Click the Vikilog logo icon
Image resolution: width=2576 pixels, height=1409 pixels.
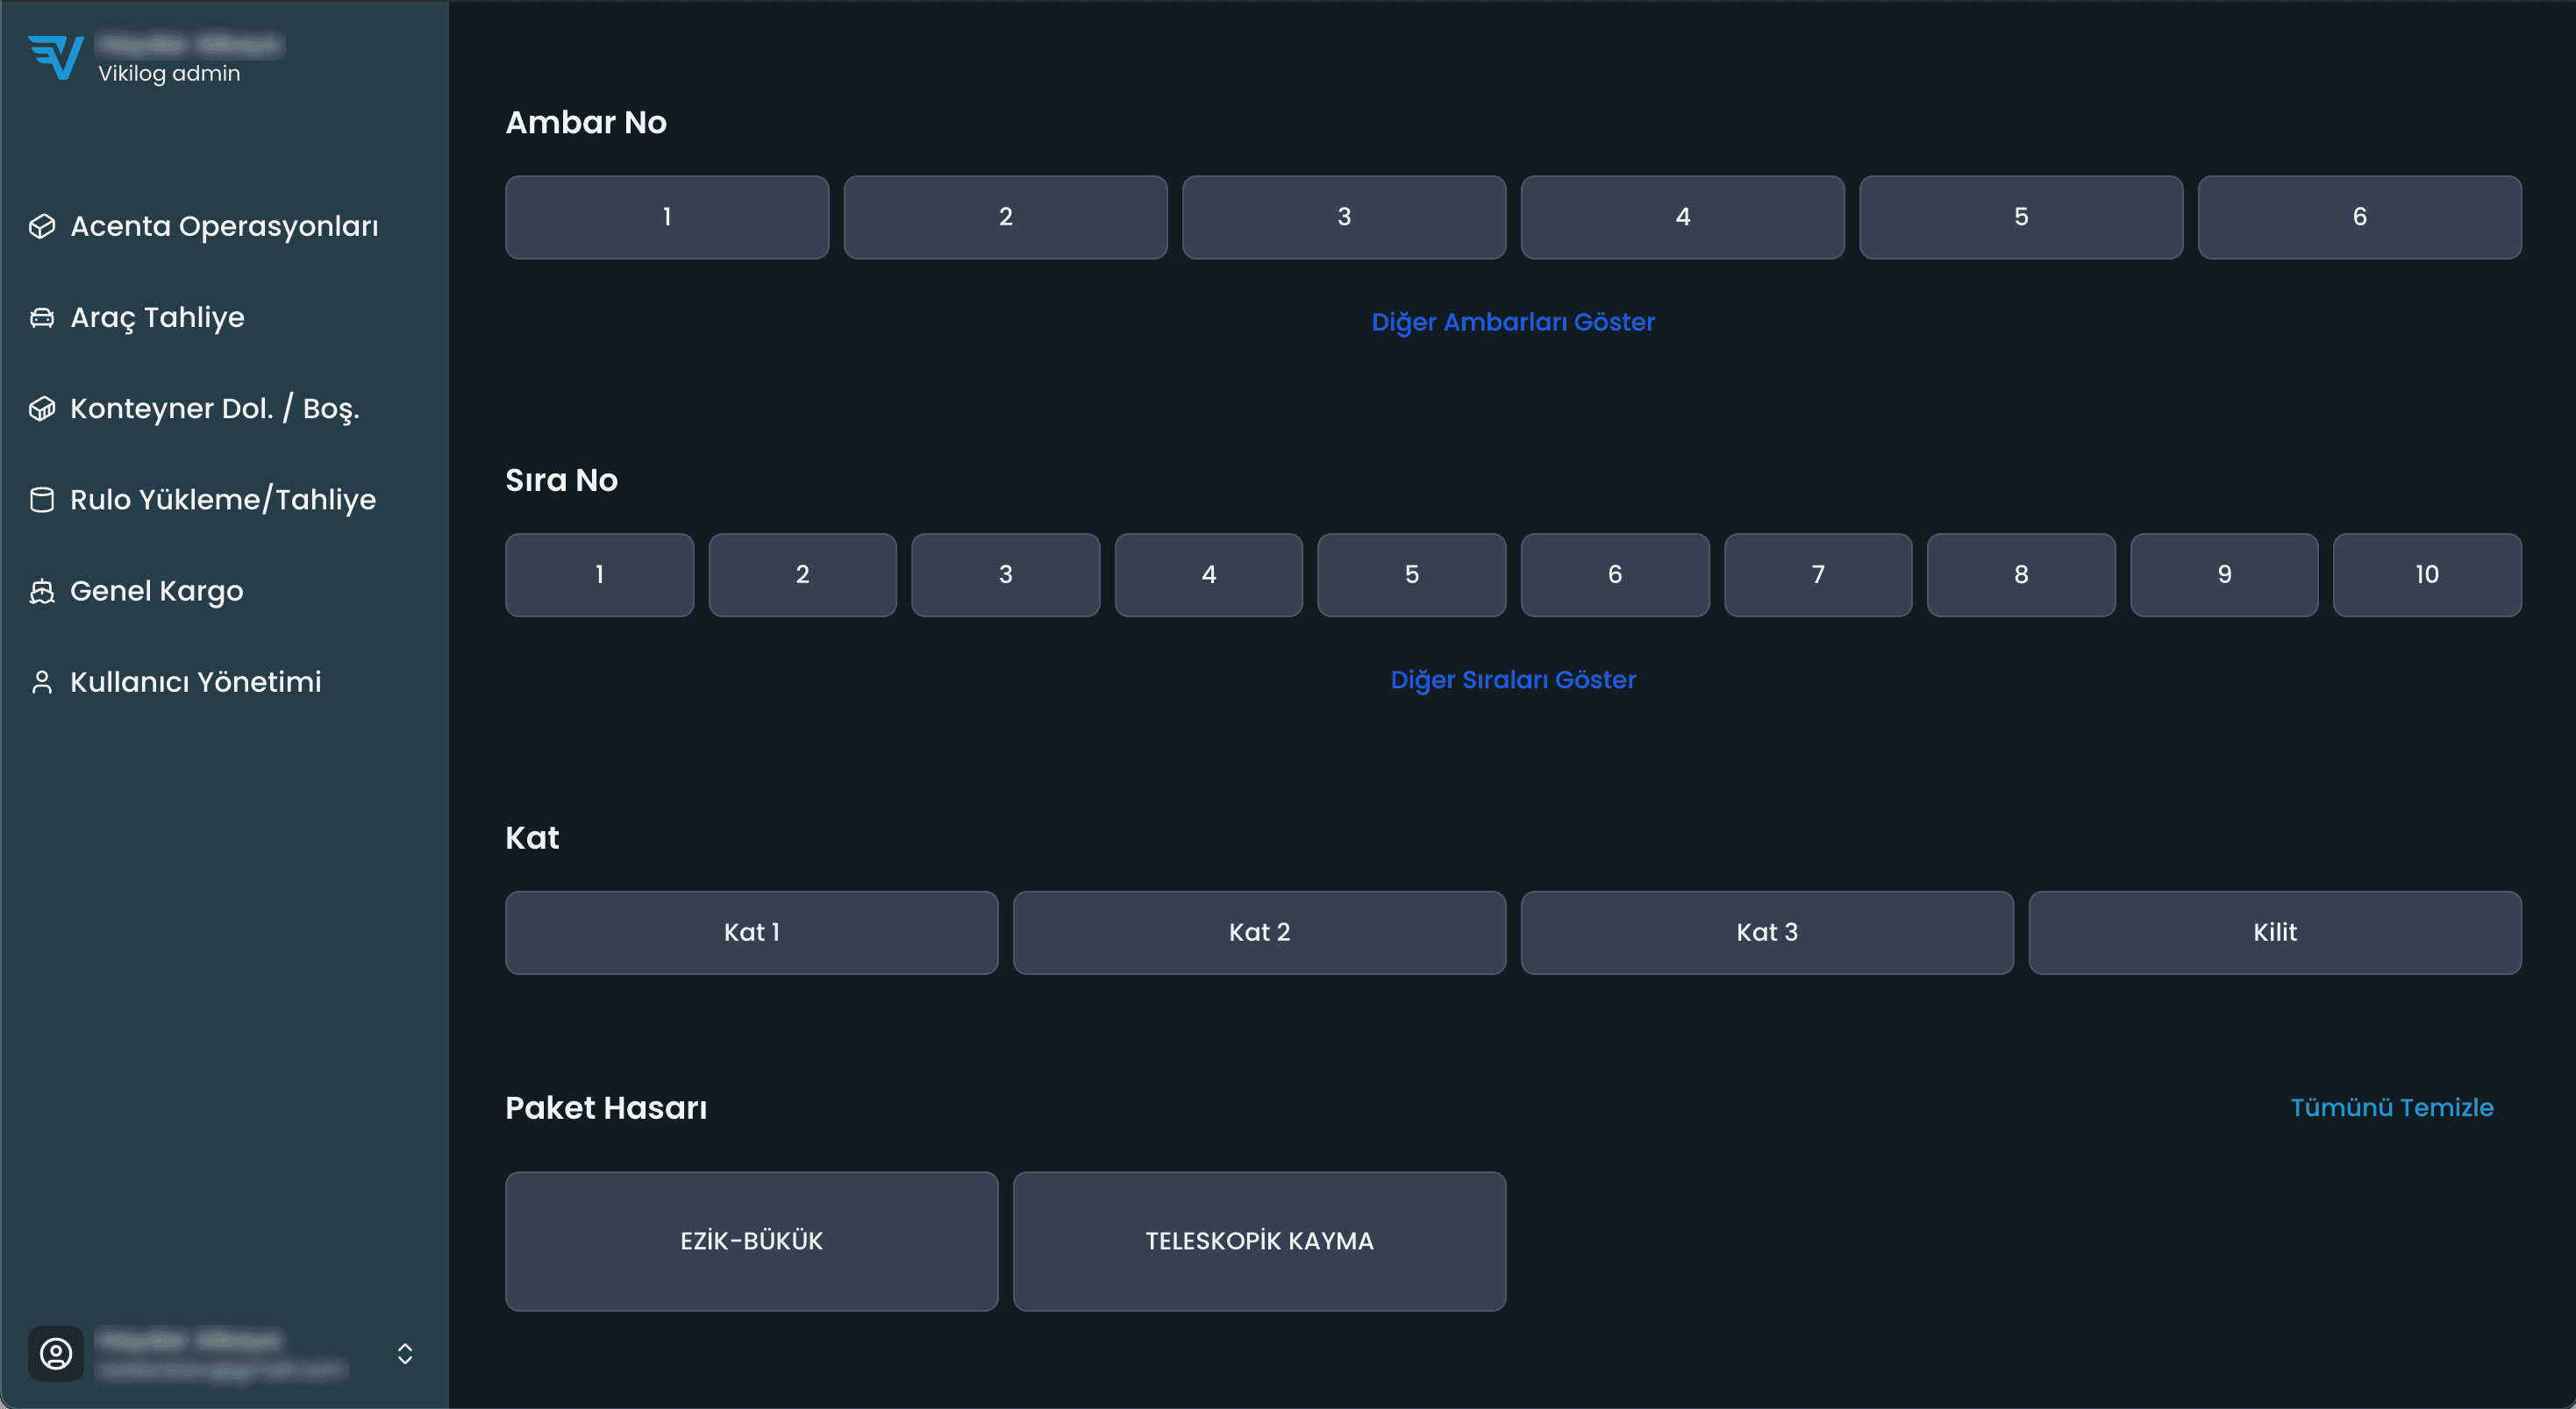pyautogui.click(x=56, y=57)
